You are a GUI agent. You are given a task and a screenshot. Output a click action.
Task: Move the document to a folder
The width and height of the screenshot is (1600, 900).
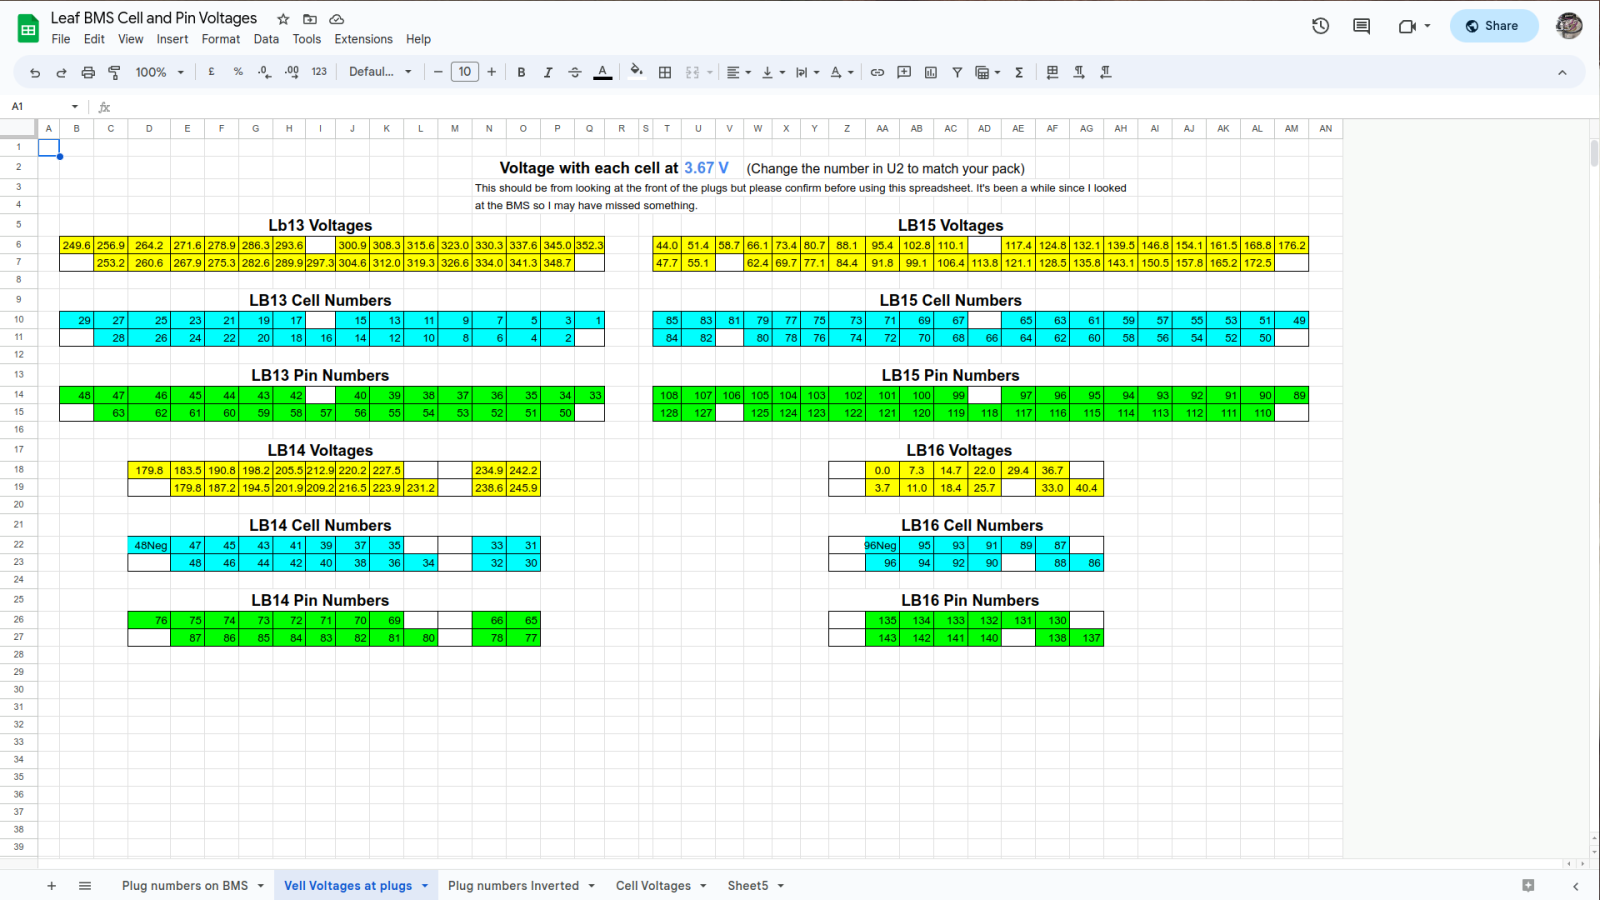[x=310, y=19]
